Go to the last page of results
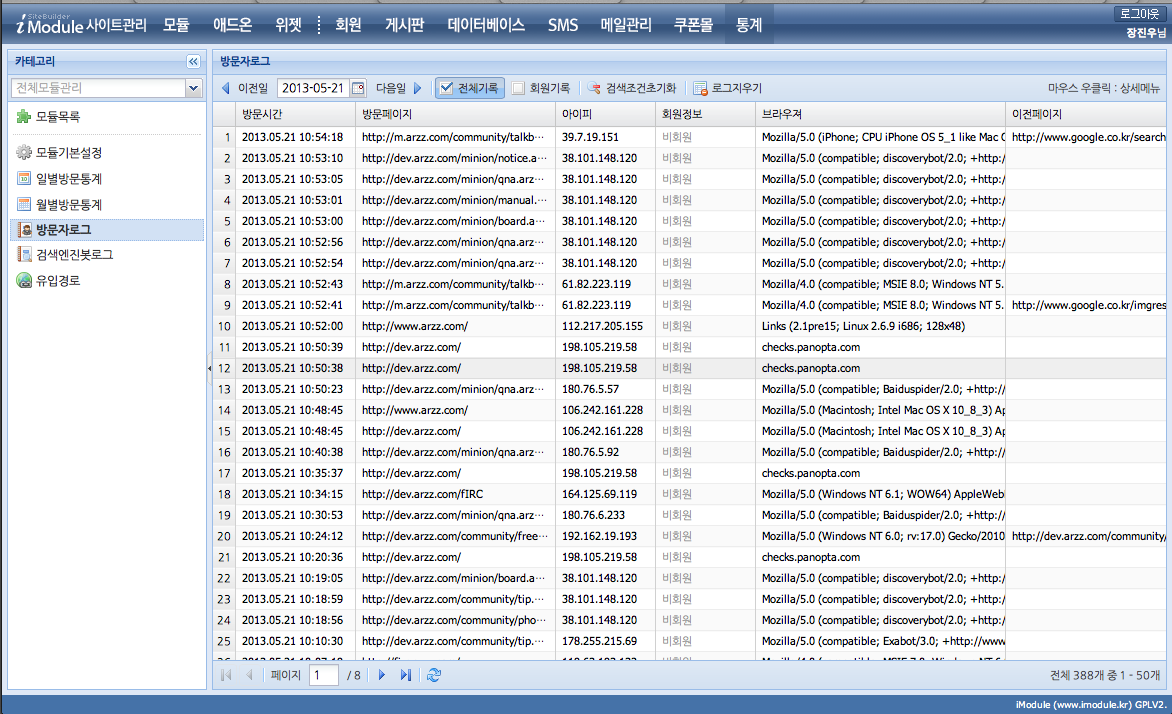The width and height of the screenshot is (1172, 714). 405,675
